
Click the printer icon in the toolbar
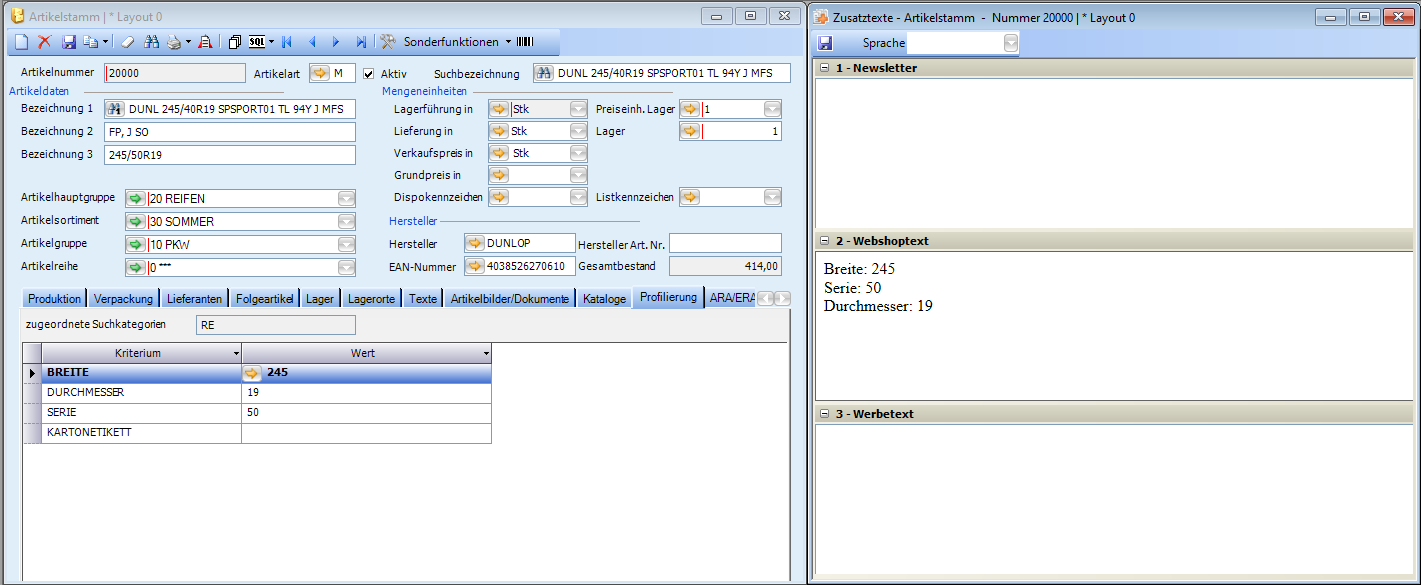(174, 42)
